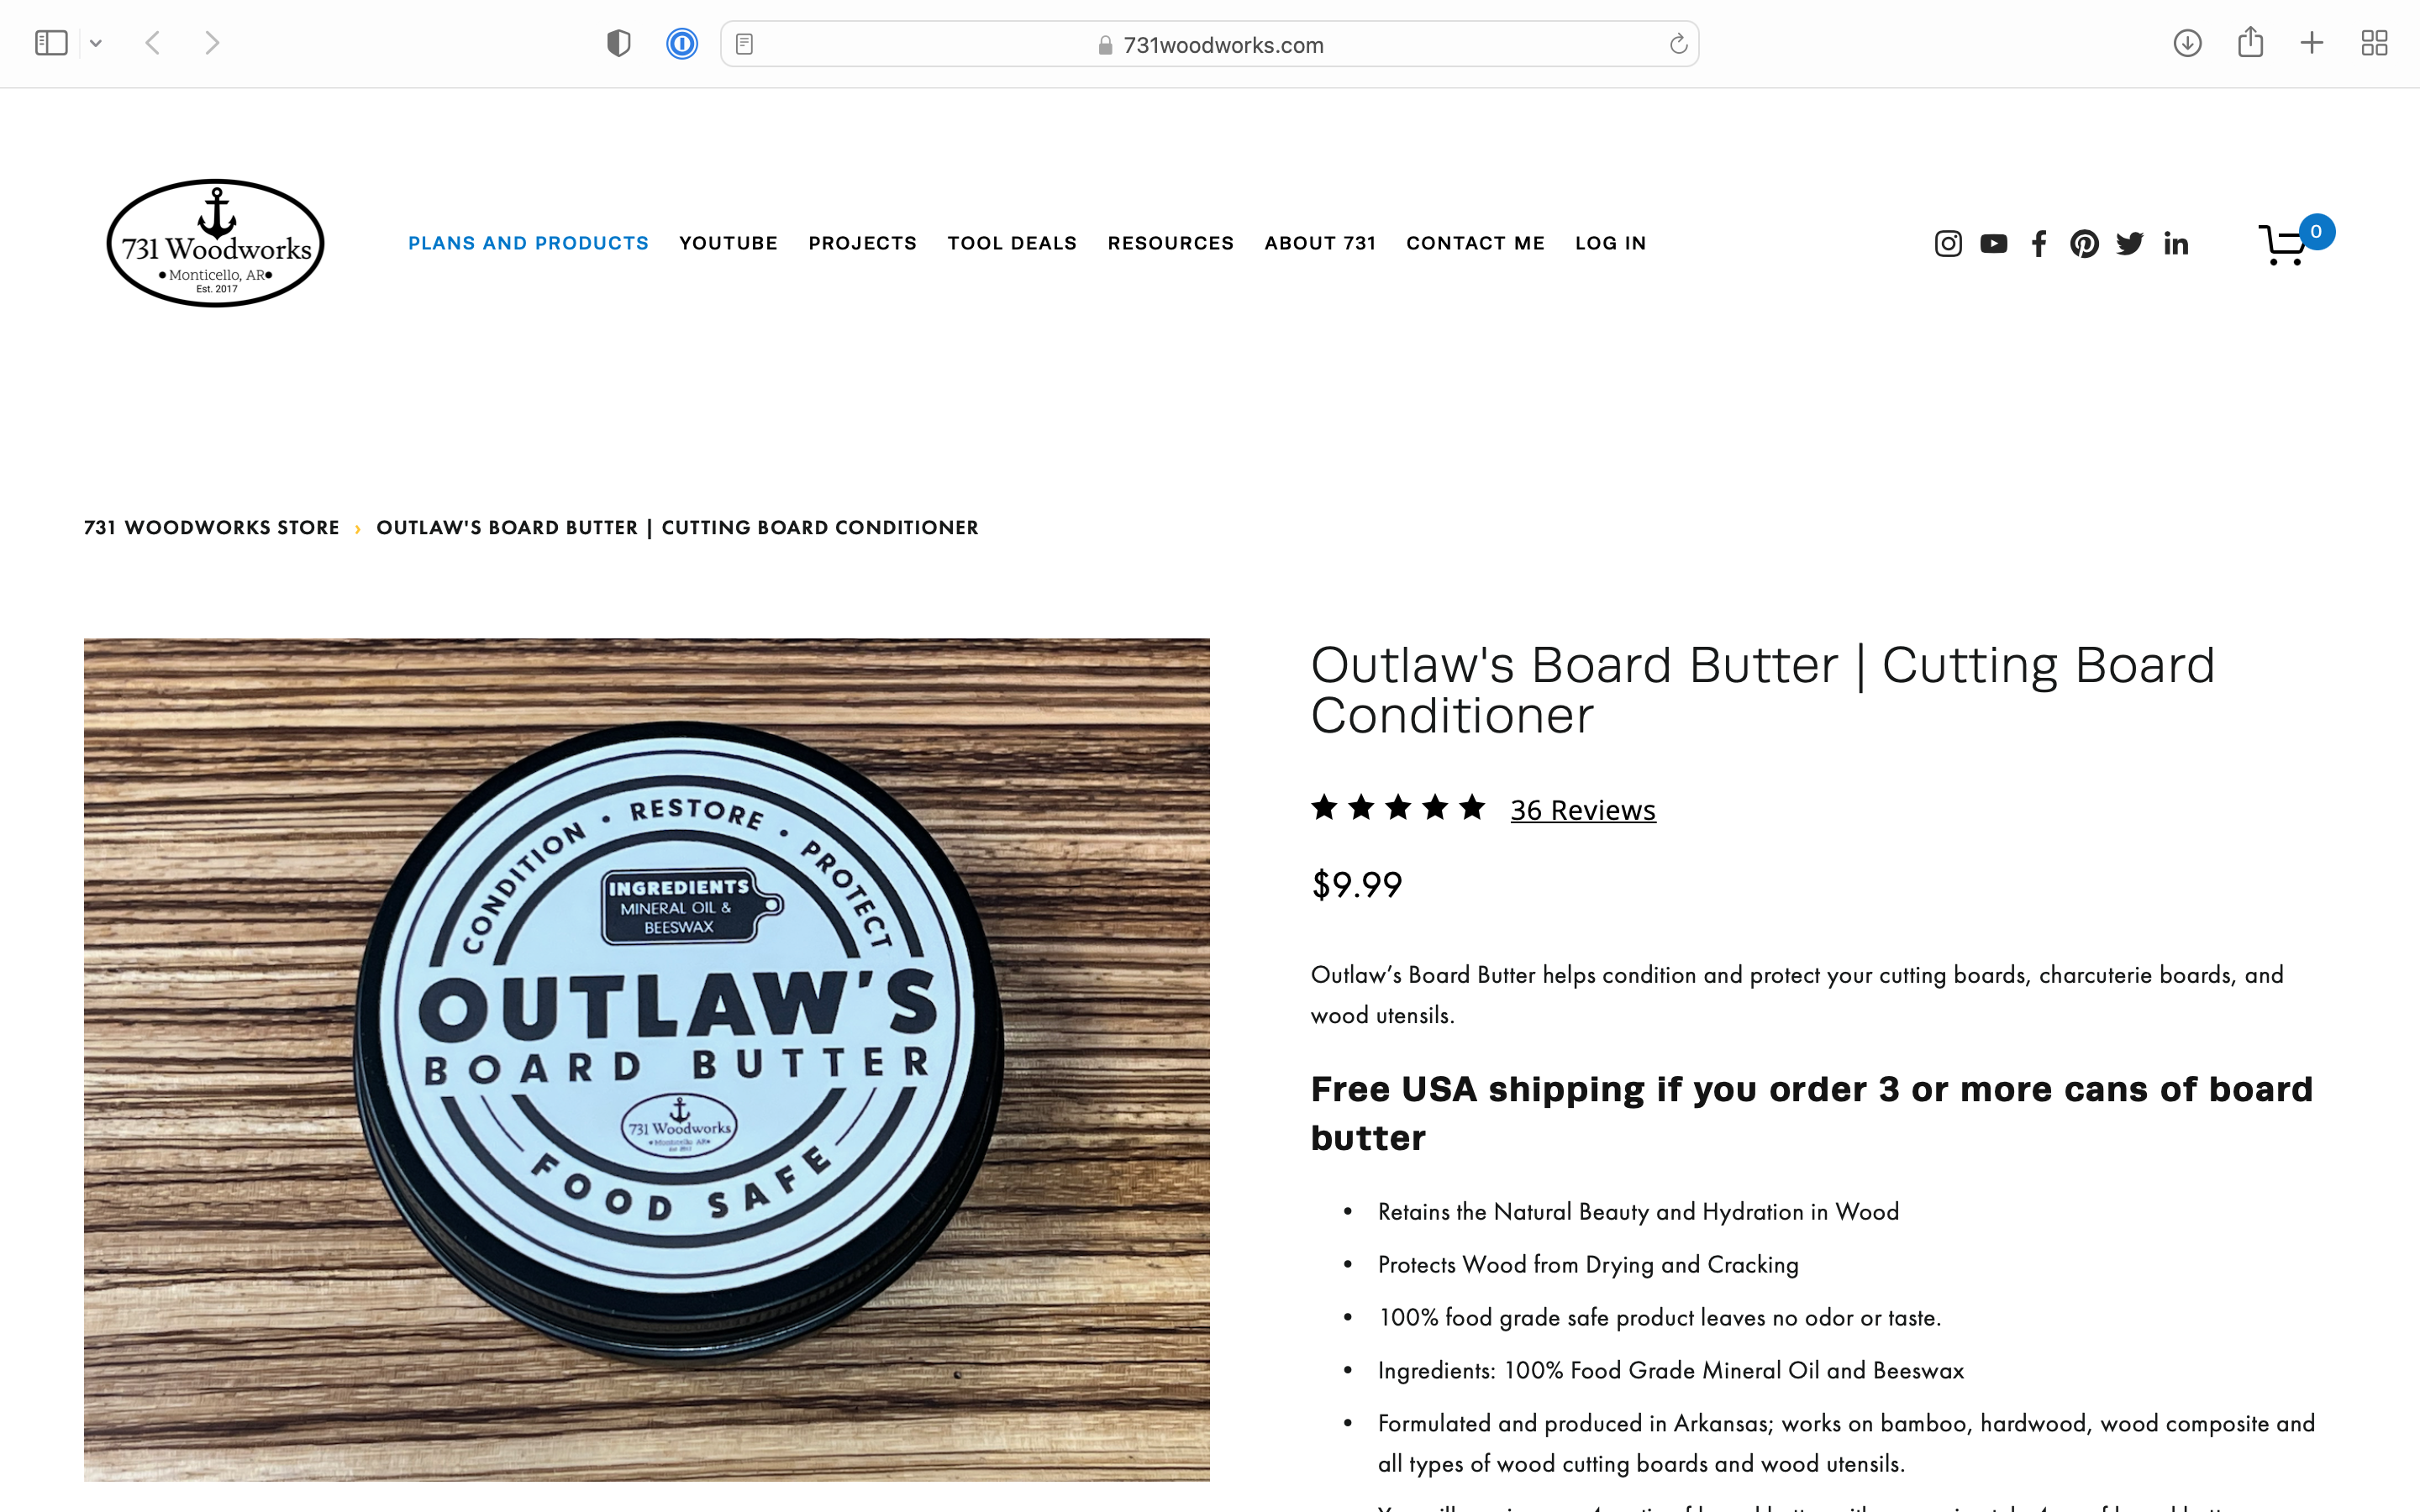Click the Outlaw's Board Butter product image
Viewport: 2420px width, 1512px height.
coord(647,1060)
